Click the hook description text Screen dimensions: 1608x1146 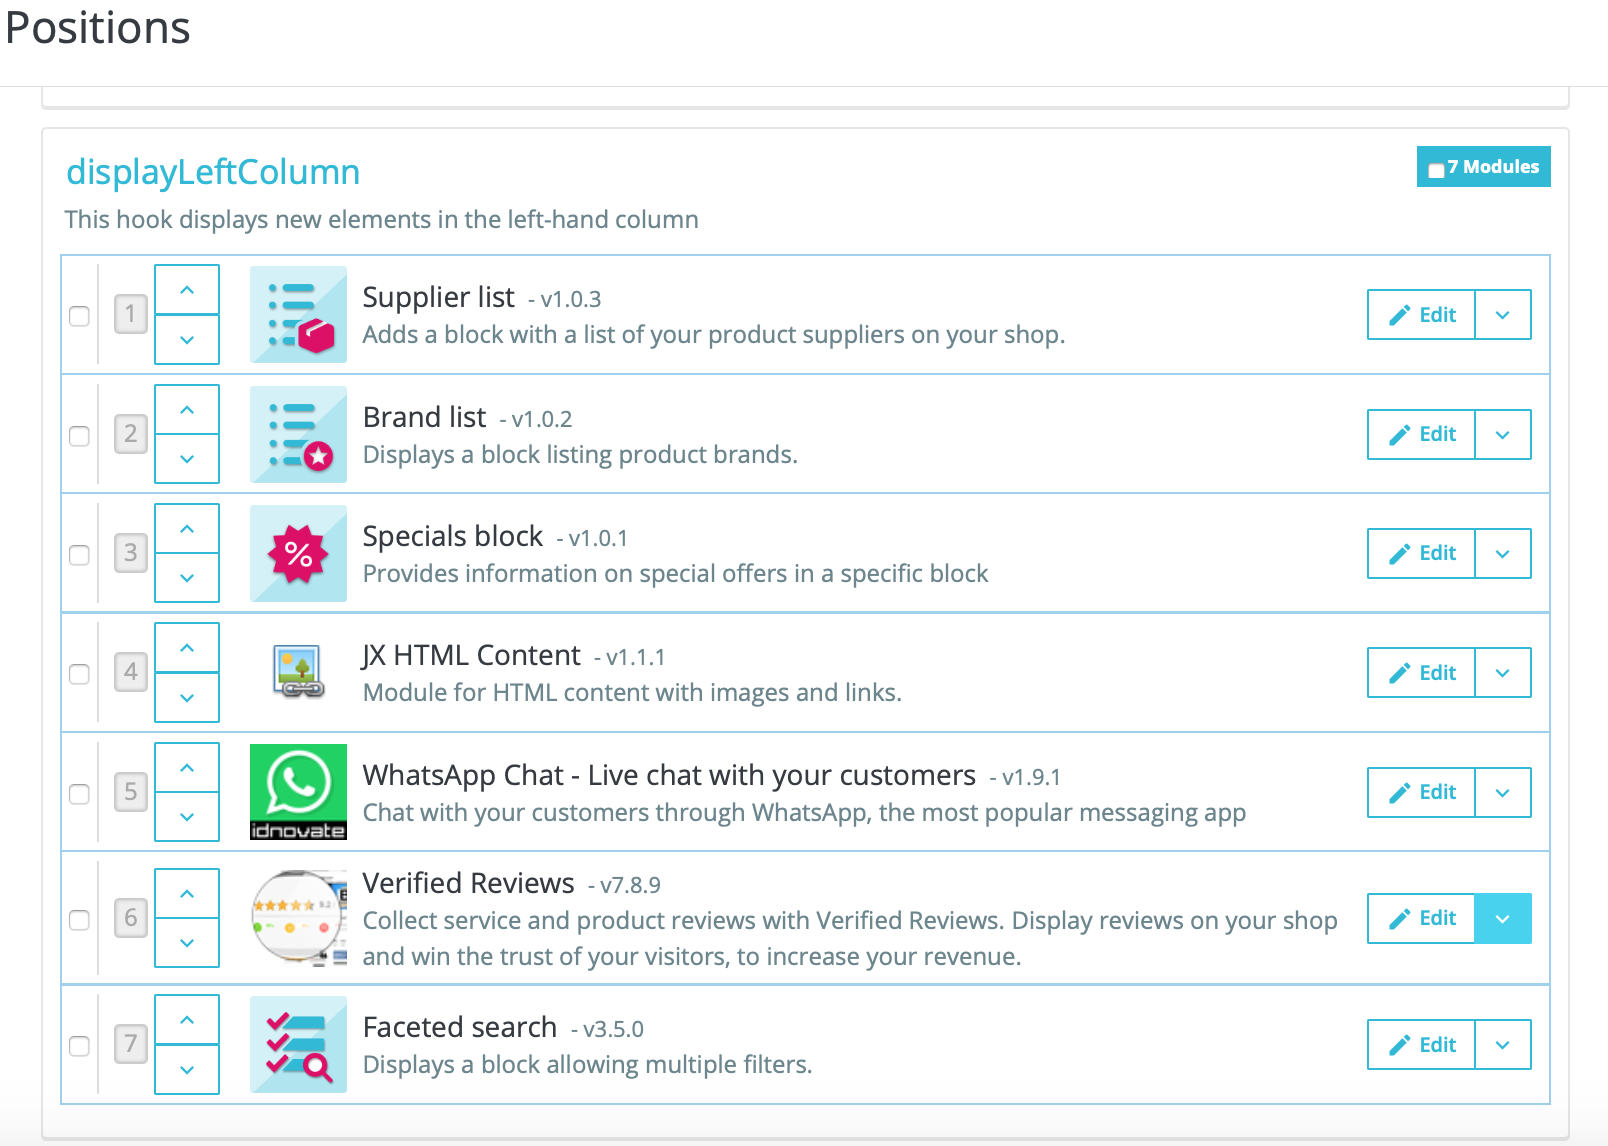click(382, 220)
